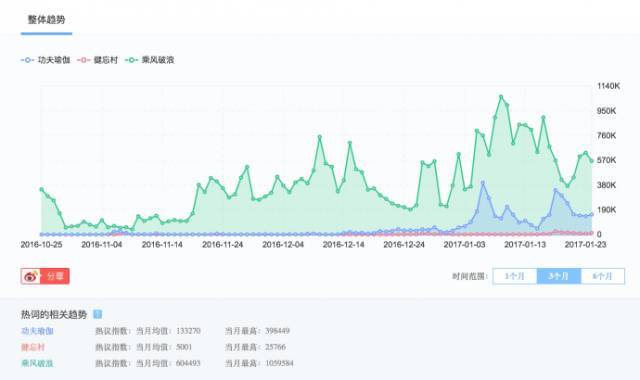
Task: Click the monthly high value 1059584
Action: point(279,363)
